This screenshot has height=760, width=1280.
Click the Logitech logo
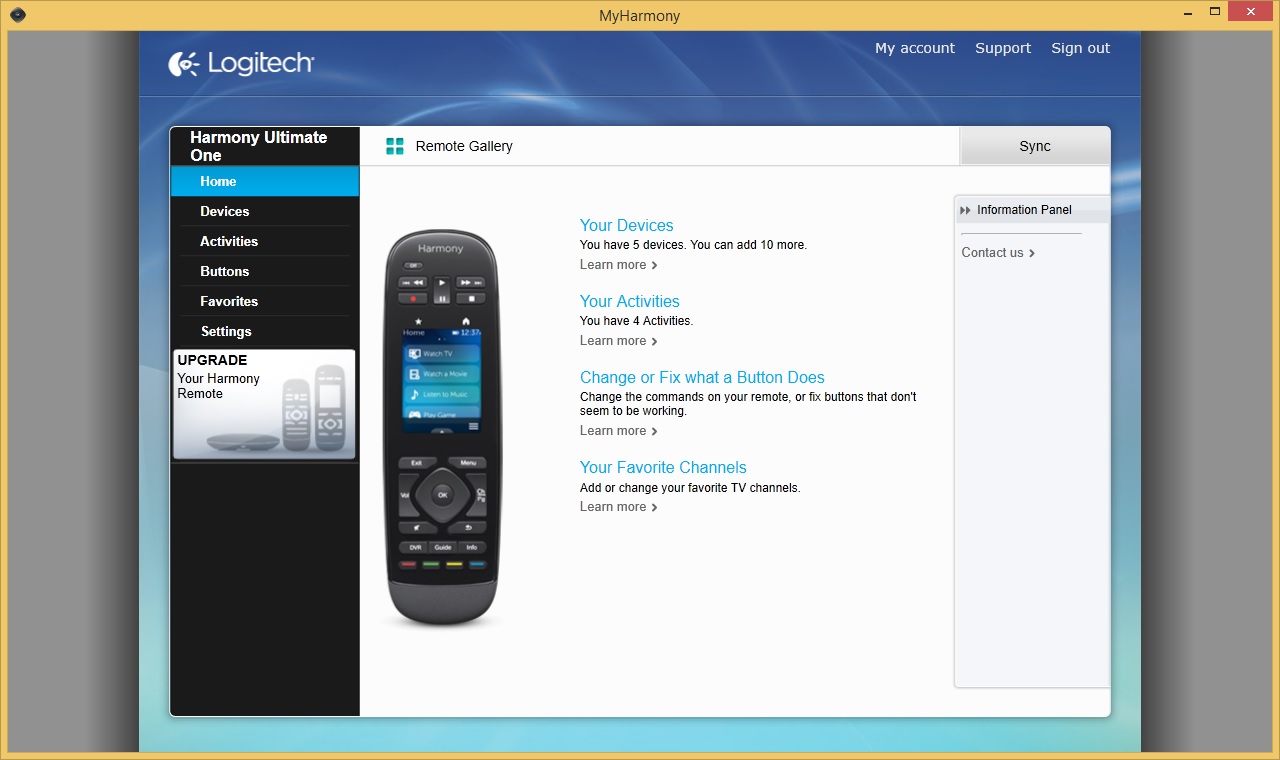coord(241,64)
